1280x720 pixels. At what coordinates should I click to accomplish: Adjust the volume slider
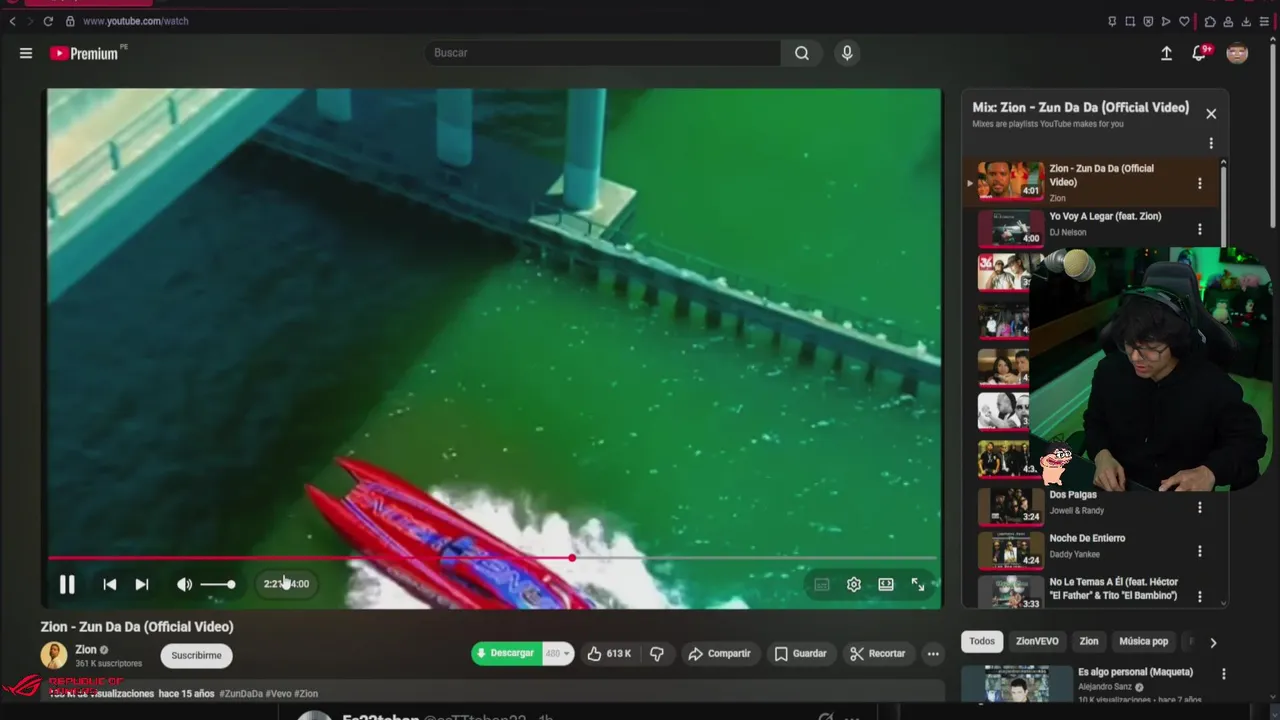pos(218,585)
